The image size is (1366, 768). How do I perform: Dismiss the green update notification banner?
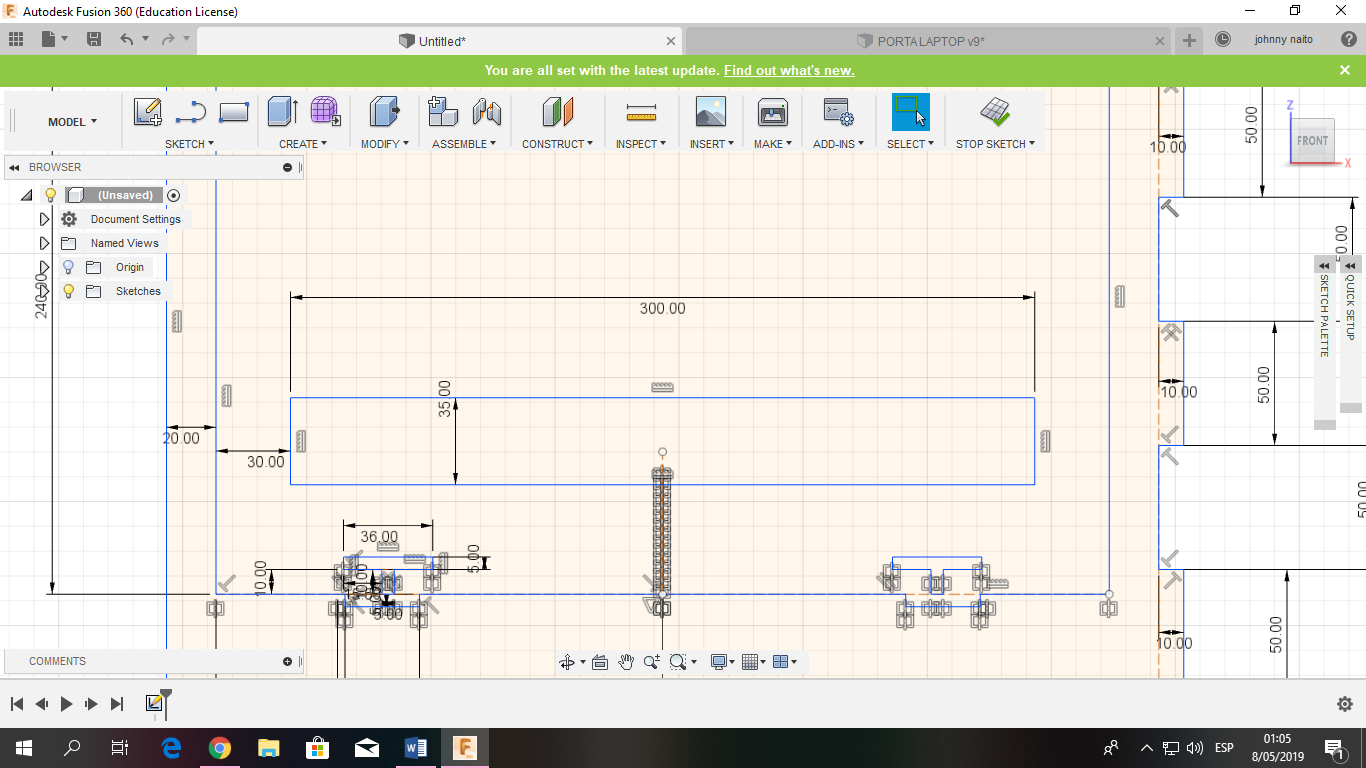[x=1345, y=70]
